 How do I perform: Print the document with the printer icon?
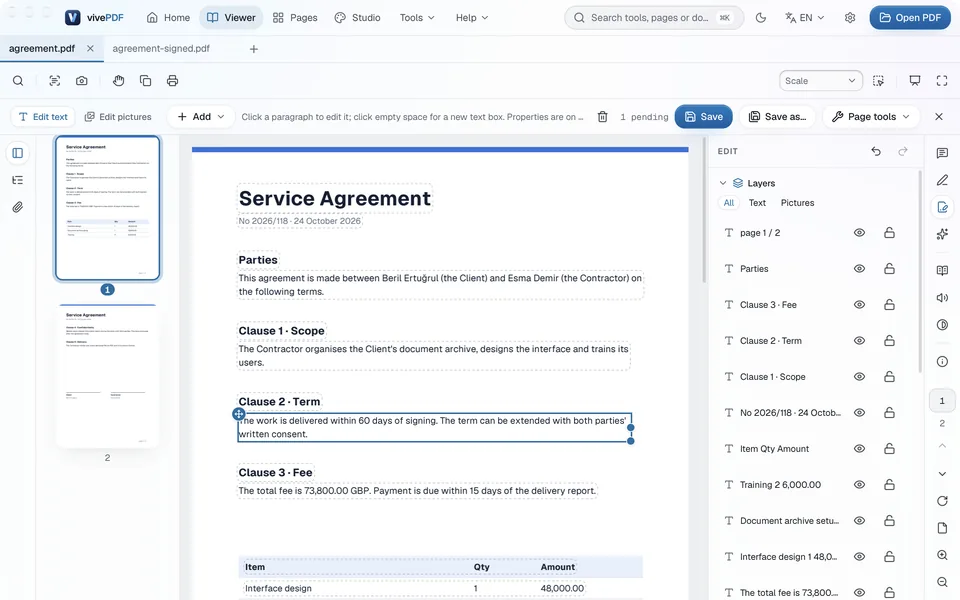pos(172,81)
